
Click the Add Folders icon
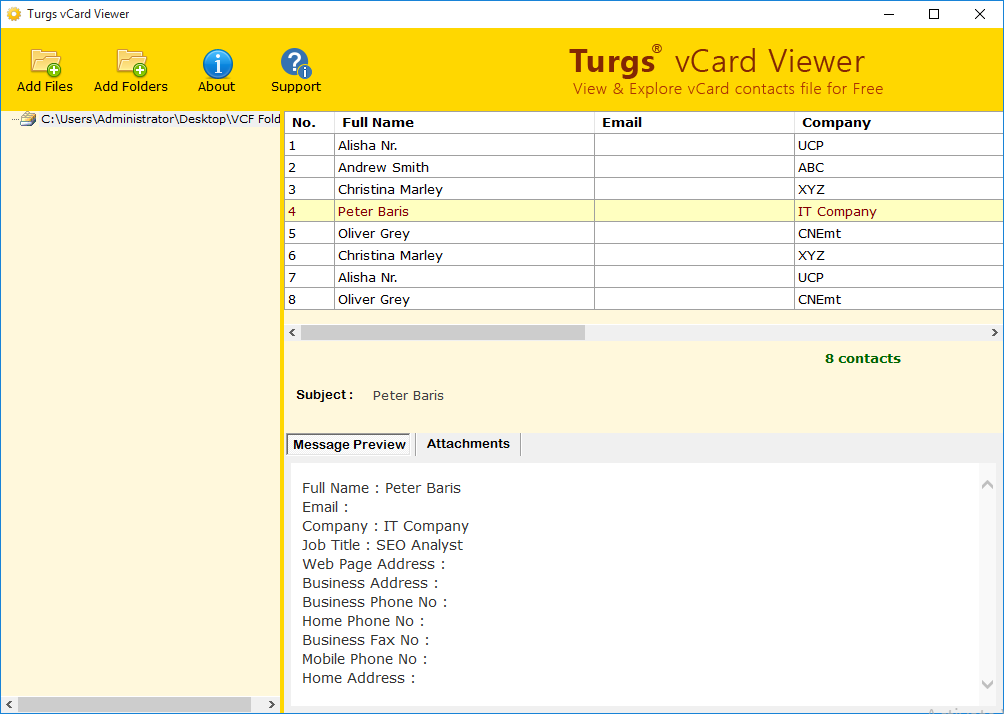coord(132,63)
